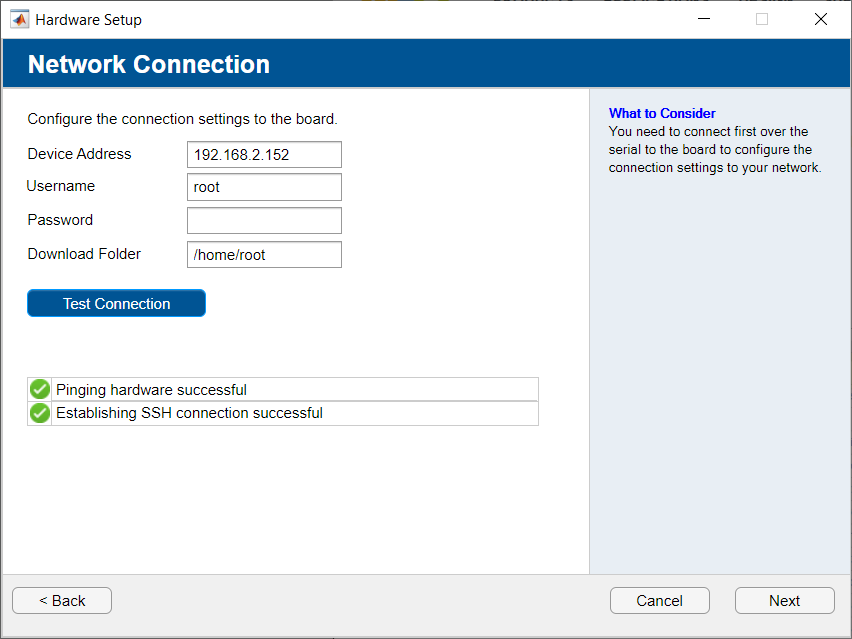Minimize the Hardware Setup window
This screenshot has height=639, width=852.
pos(703,19)
